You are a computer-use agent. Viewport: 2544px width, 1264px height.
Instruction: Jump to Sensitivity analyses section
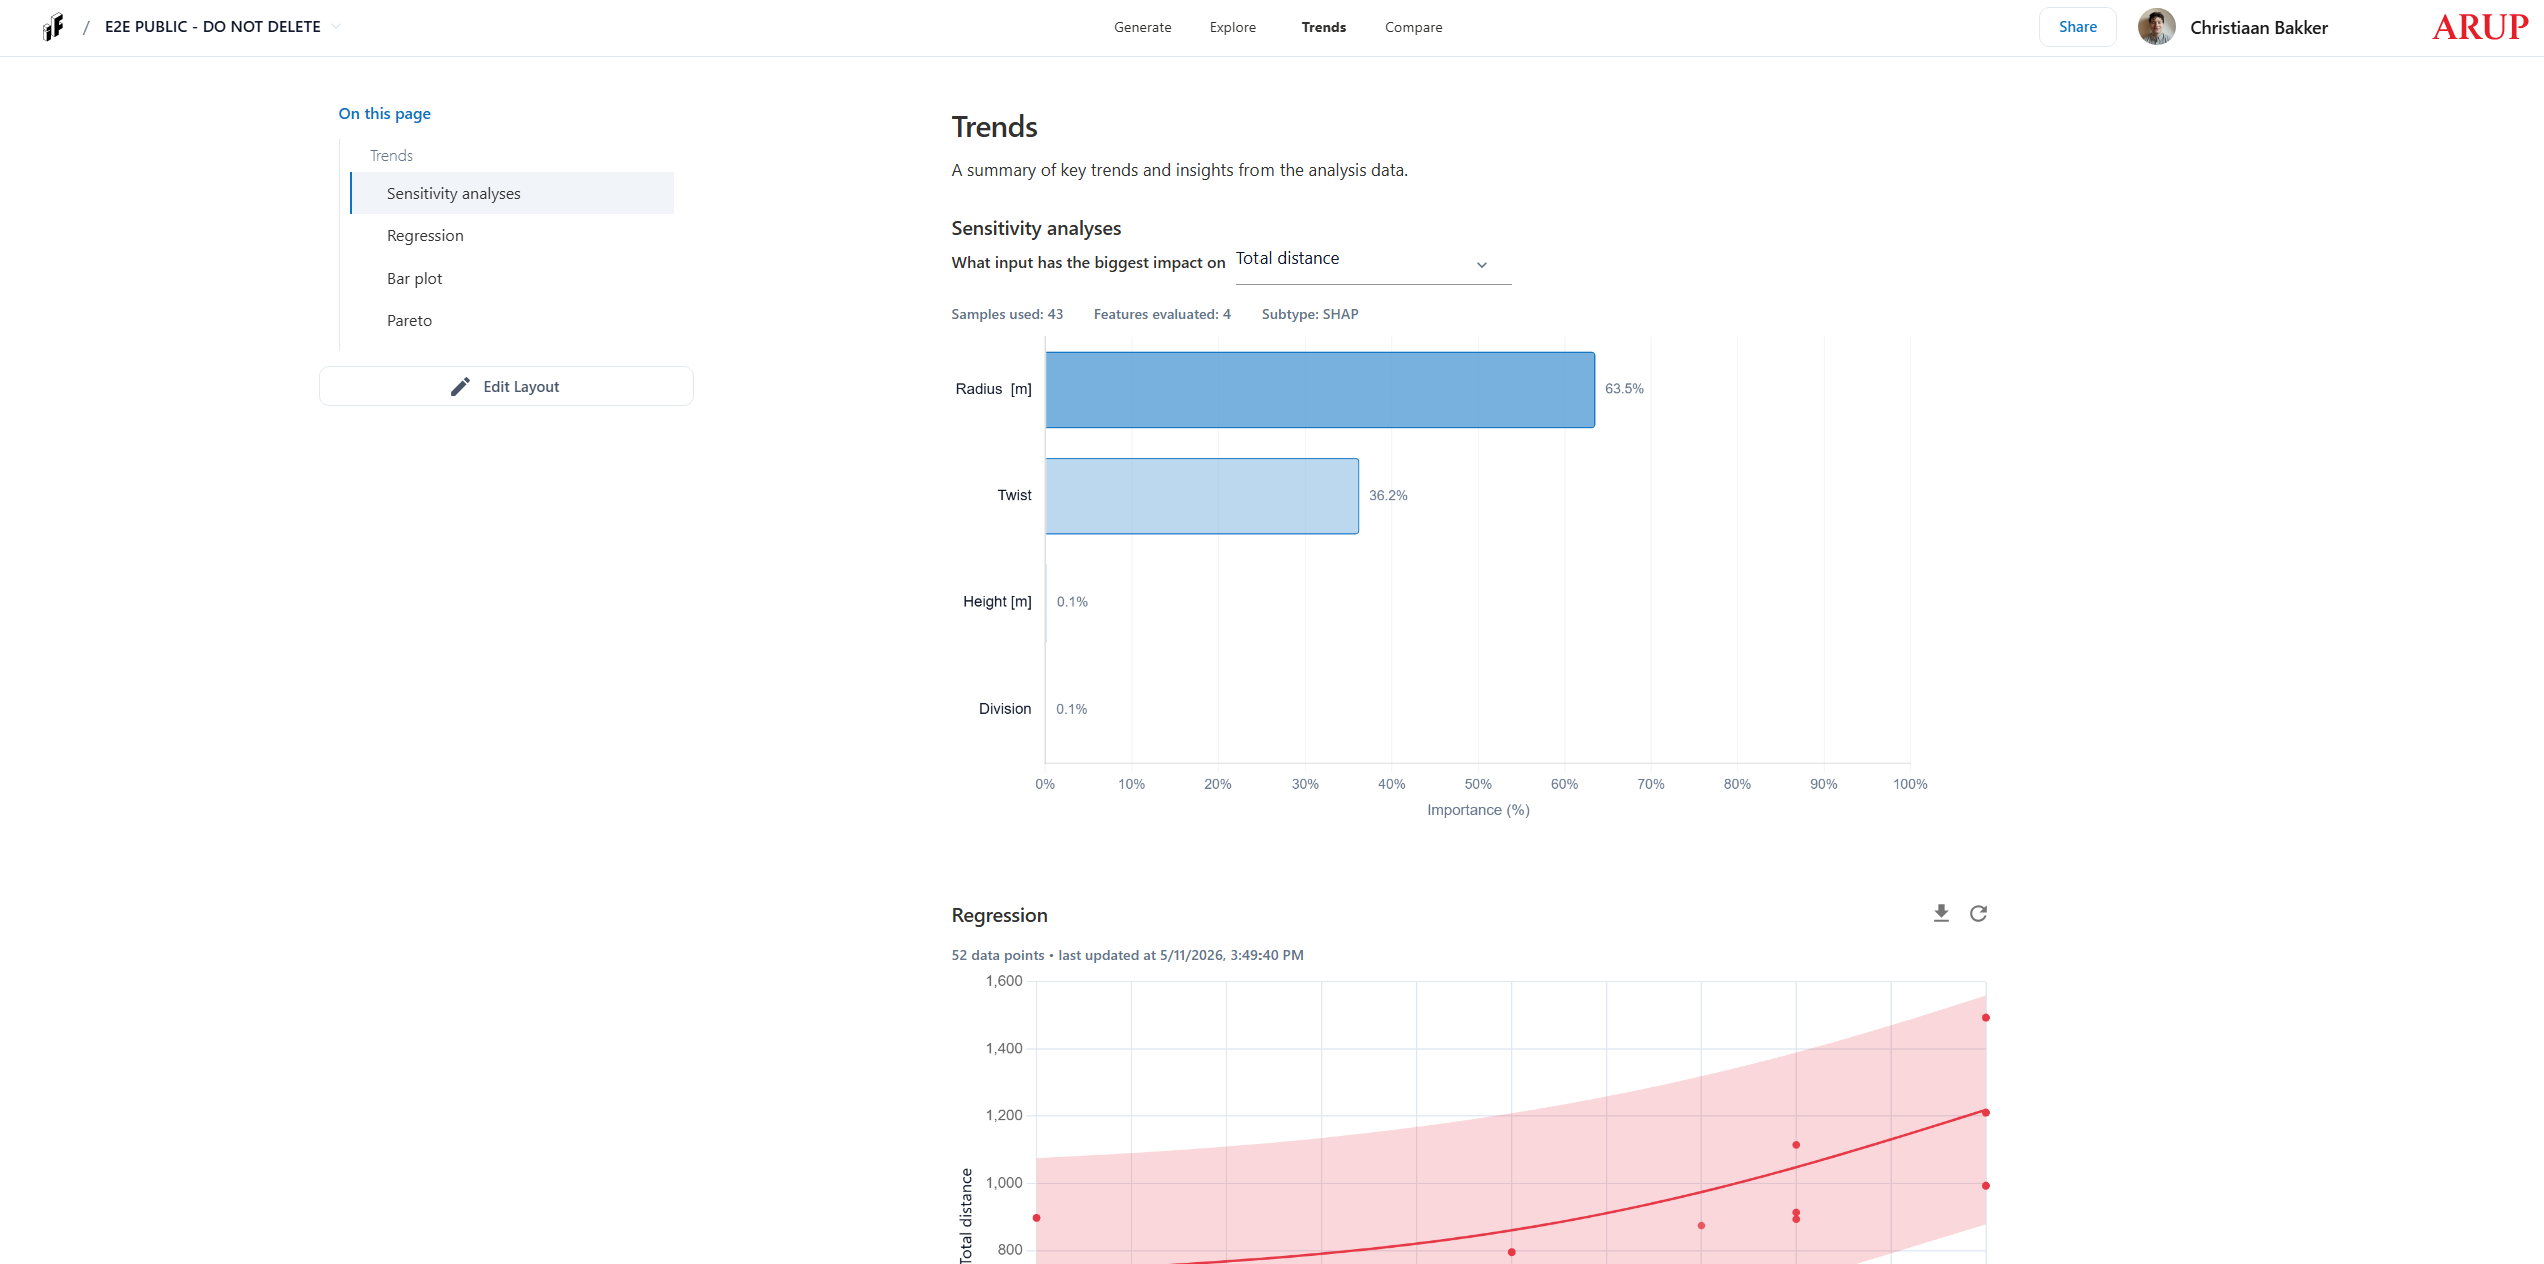click(512, 193)
